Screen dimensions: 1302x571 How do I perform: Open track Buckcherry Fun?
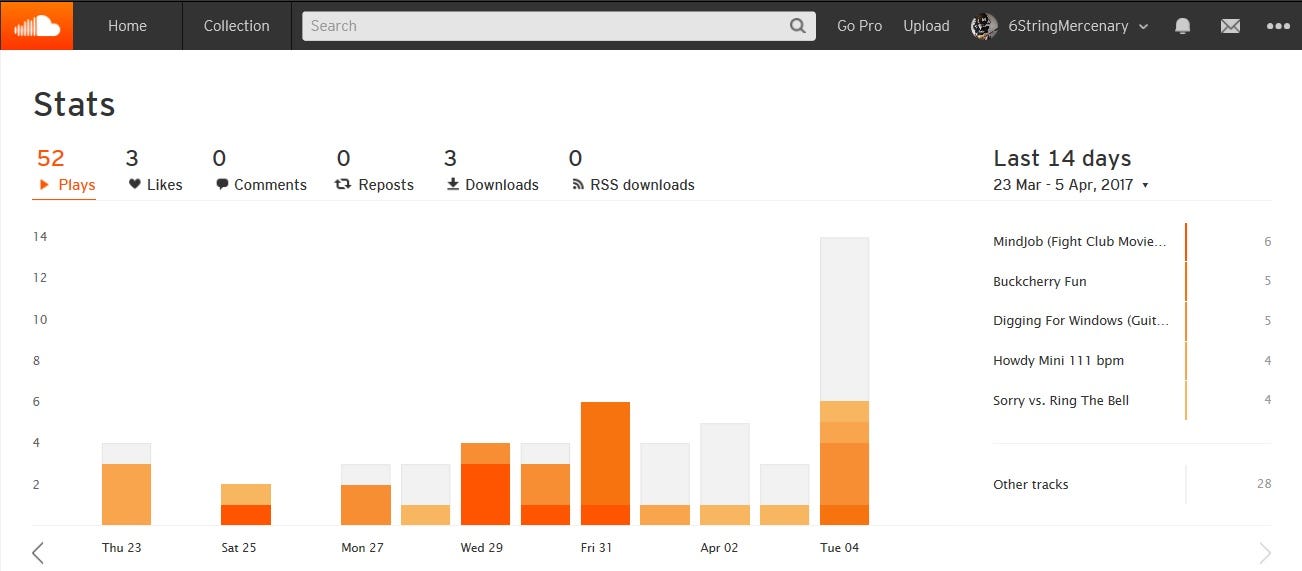[1040, 281]
